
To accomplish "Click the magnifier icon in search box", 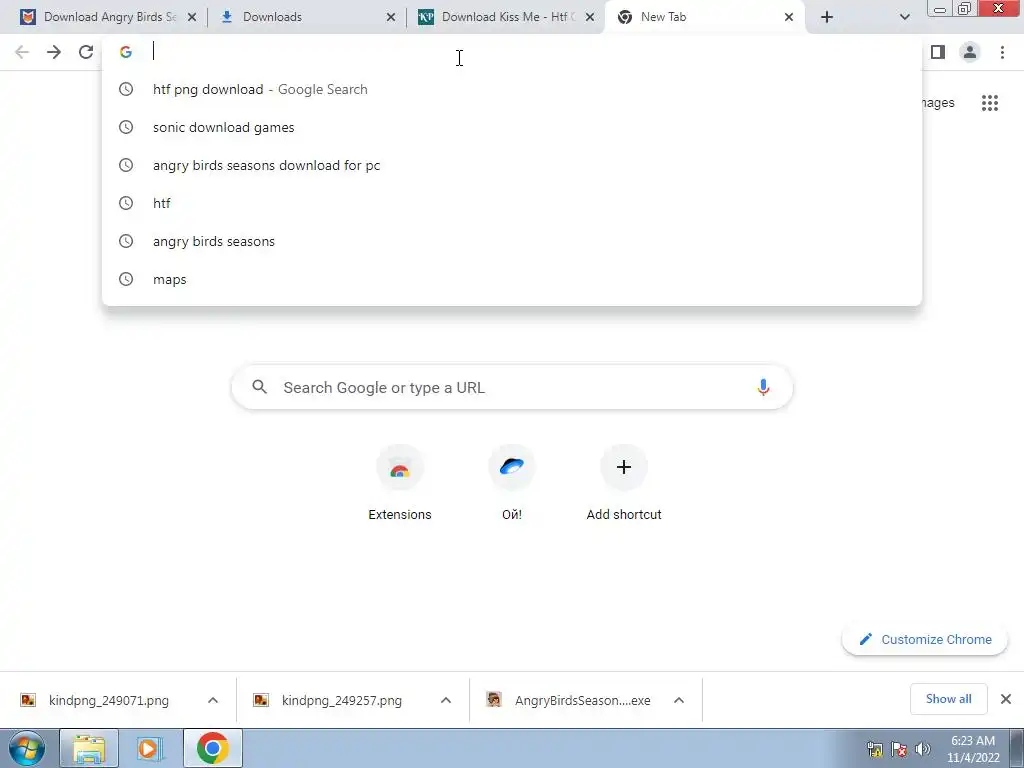I will tap(259, 387).
